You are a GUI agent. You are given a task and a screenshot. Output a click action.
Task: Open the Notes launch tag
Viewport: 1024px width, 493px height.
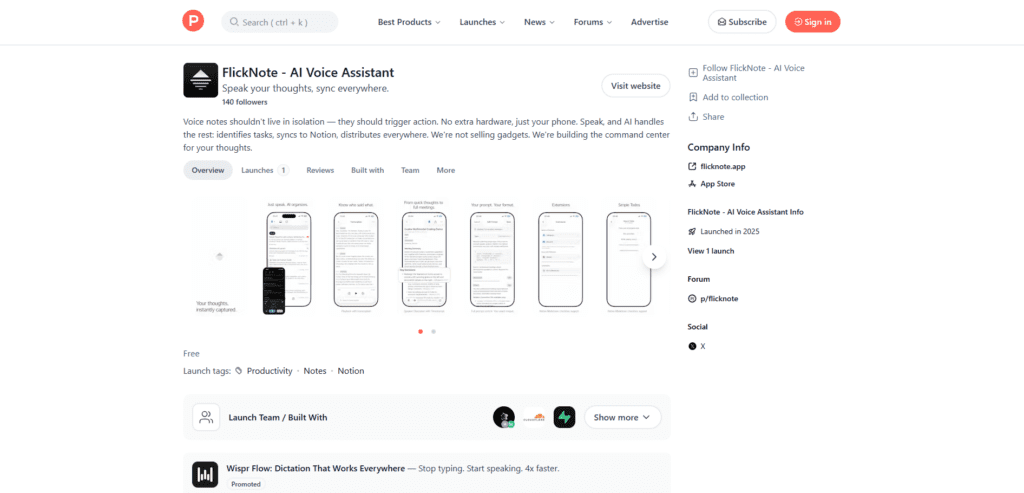tap(315, 371)
